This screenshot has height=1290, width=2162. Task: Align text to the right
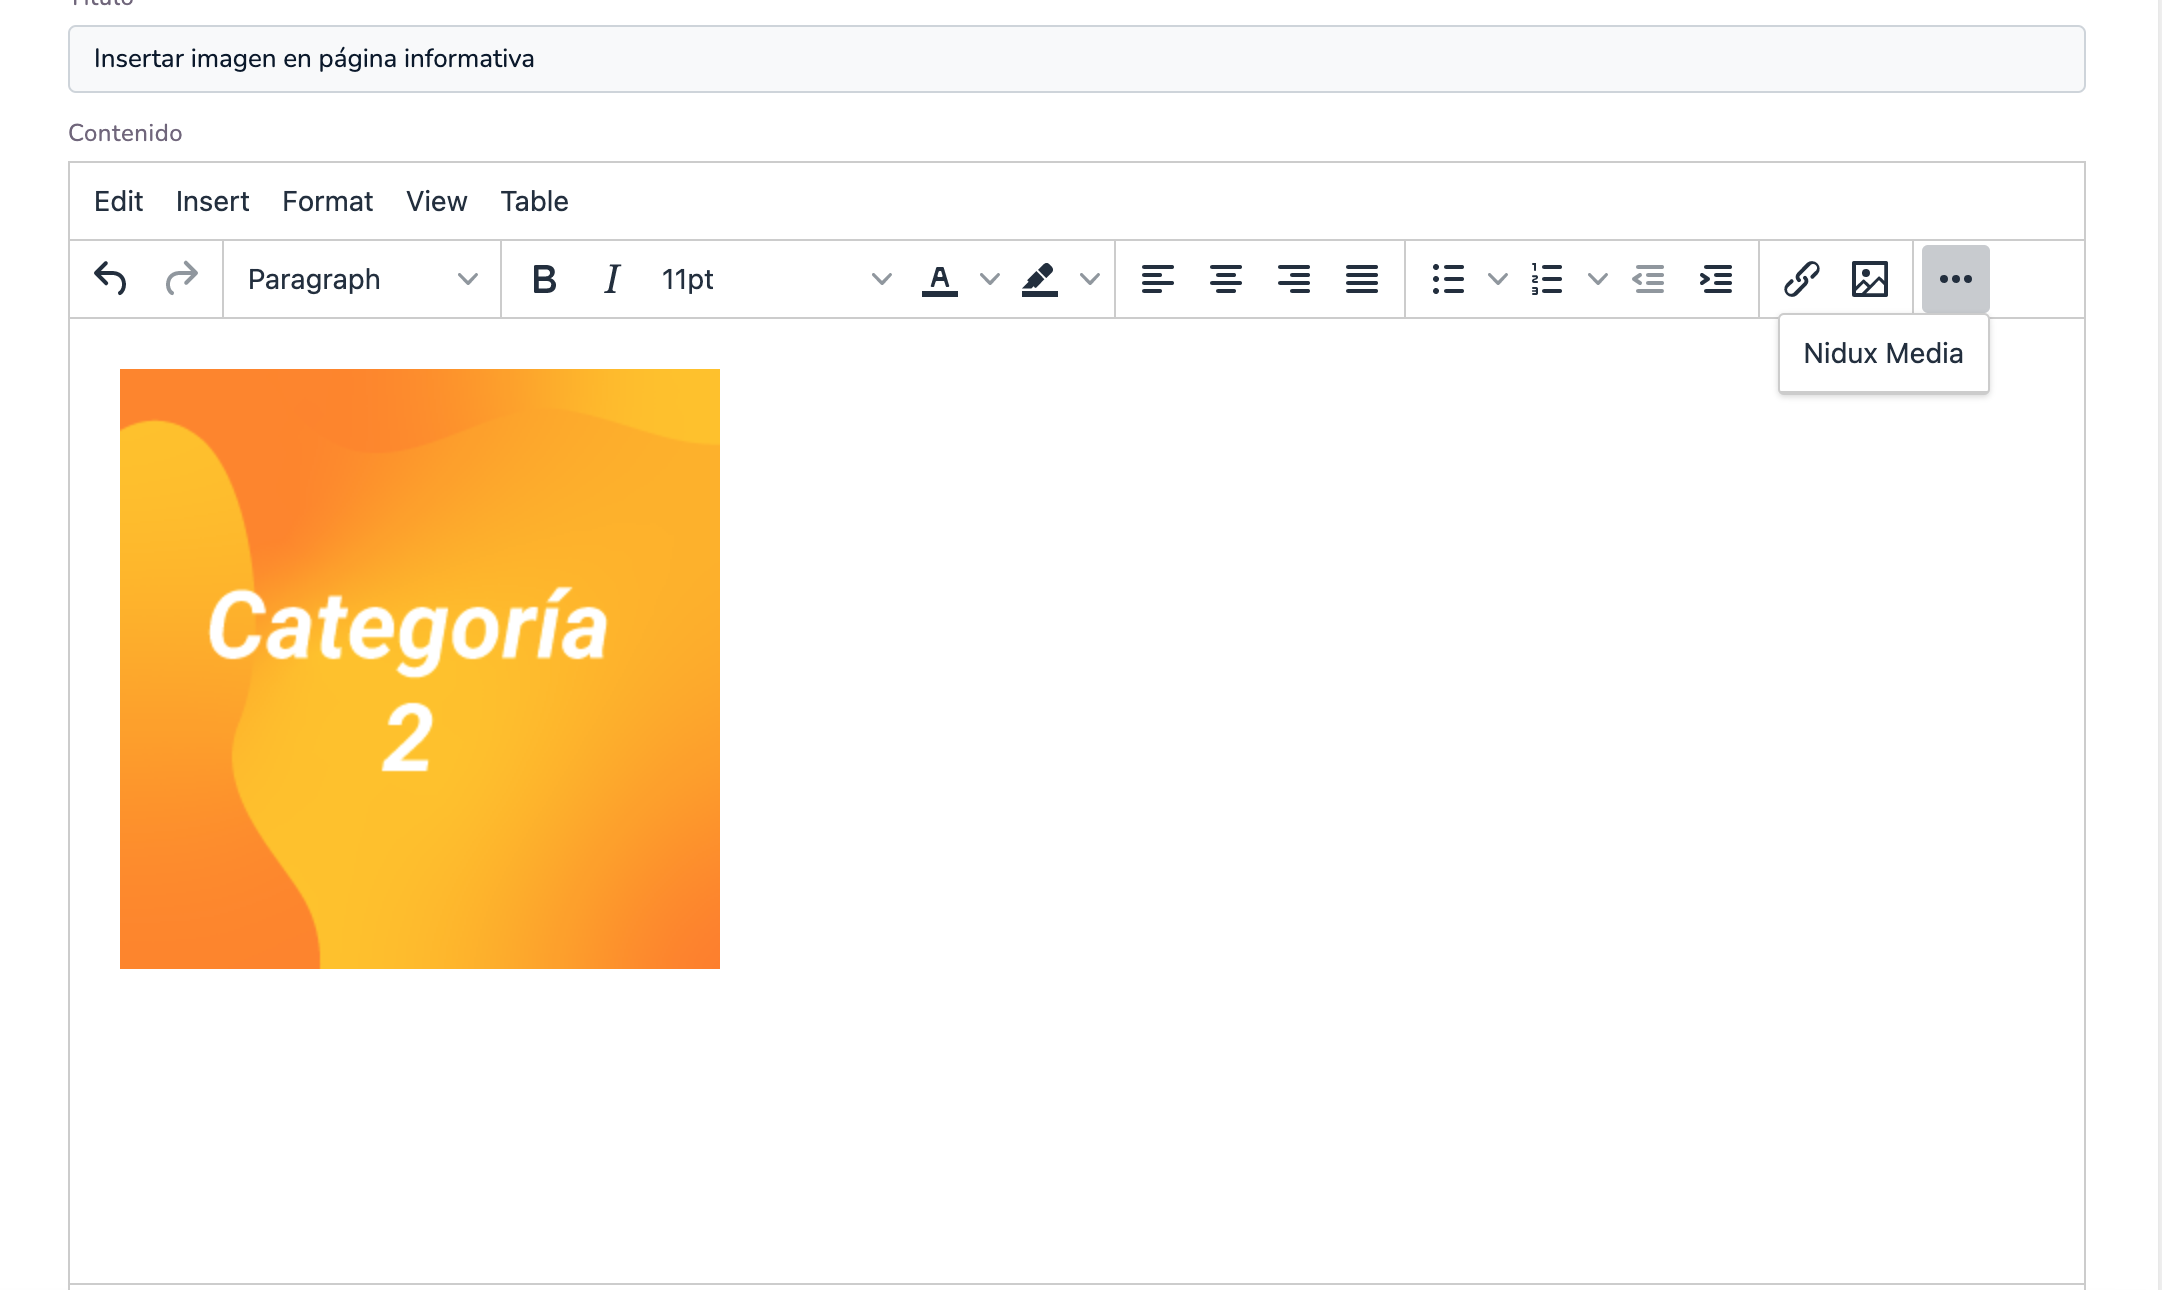pyautogui.click(x=1293, y=279)
